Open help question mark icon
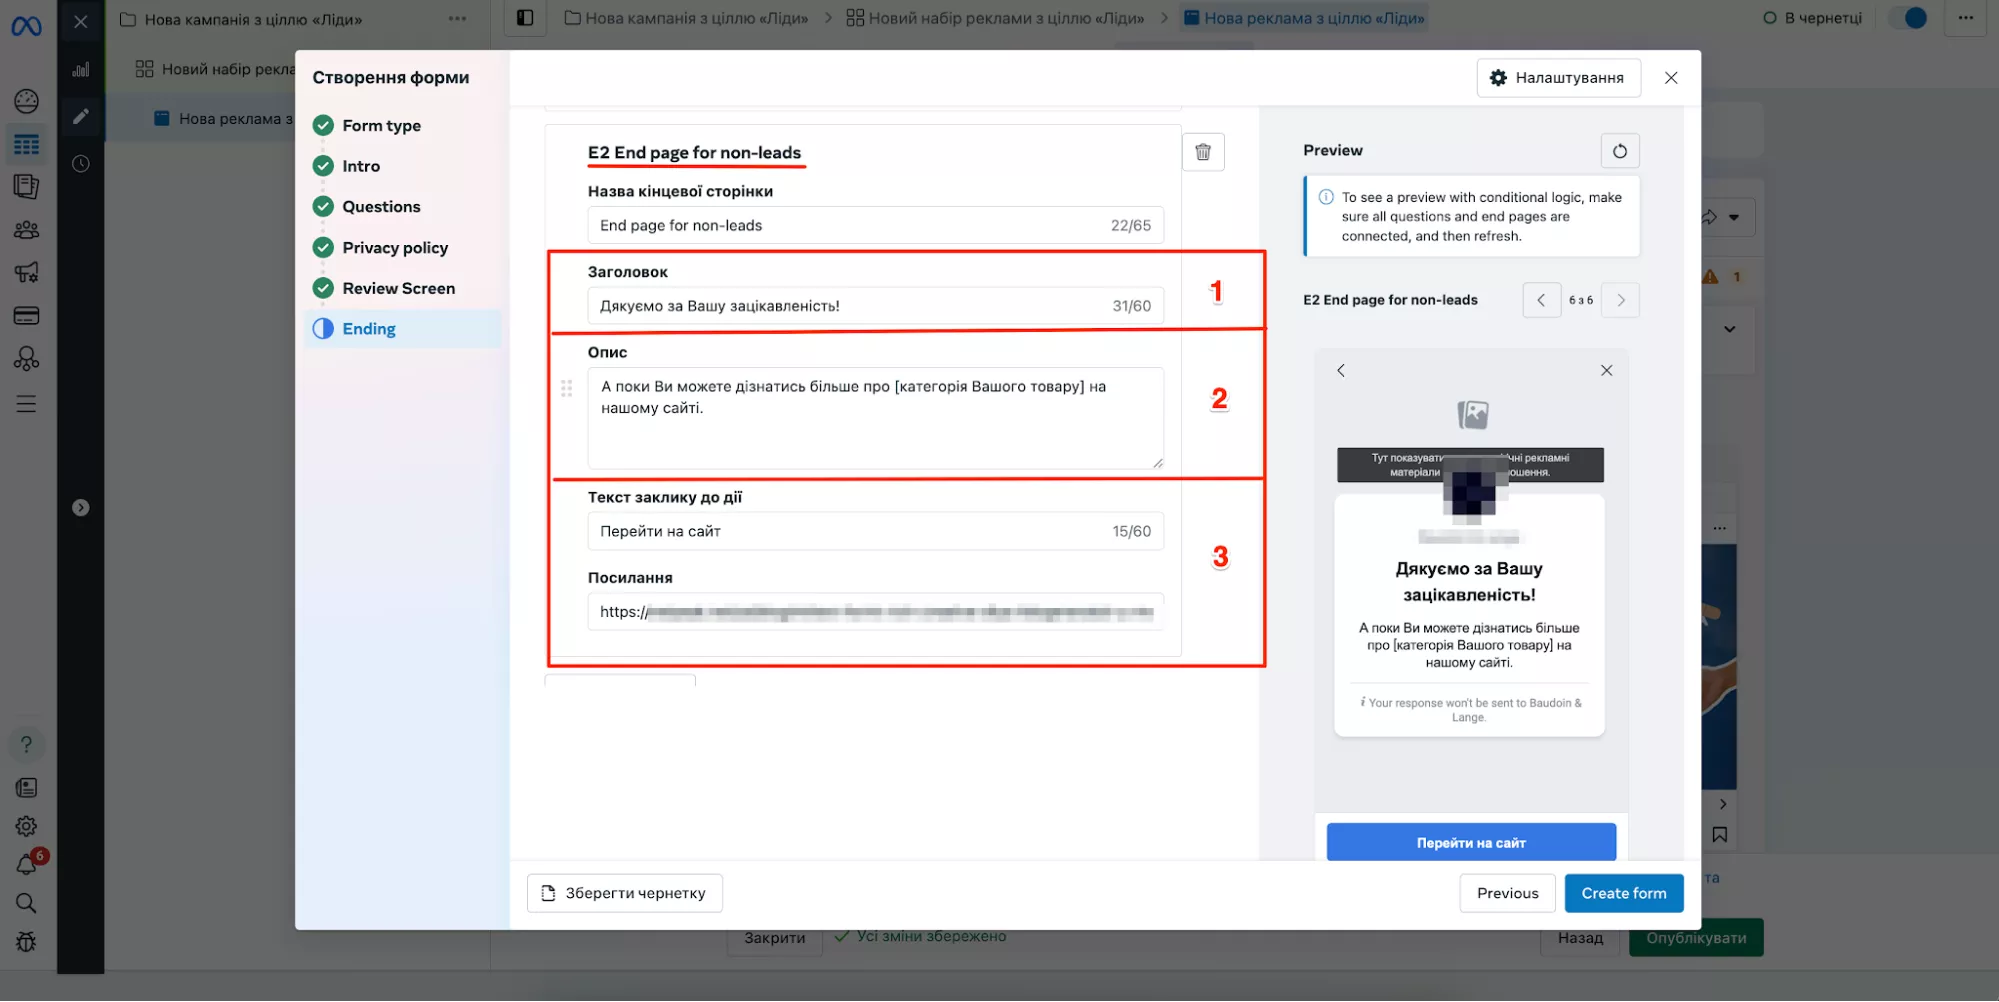The width and height of the screenshot is (1999, 1002). click(27, 745)
